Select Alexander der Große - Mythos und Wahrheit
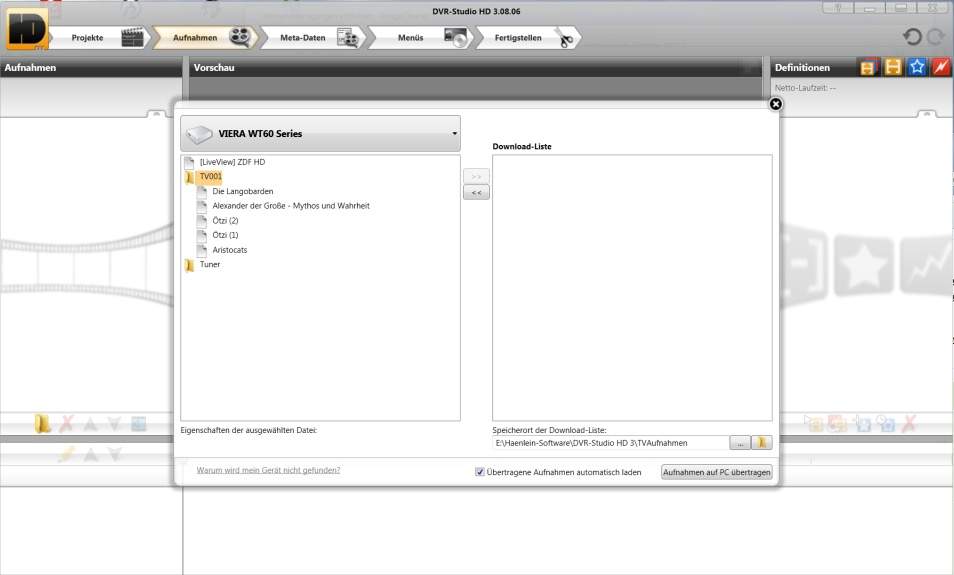The width and height of the screenshot is (954, 575). [x=291, y=206]
